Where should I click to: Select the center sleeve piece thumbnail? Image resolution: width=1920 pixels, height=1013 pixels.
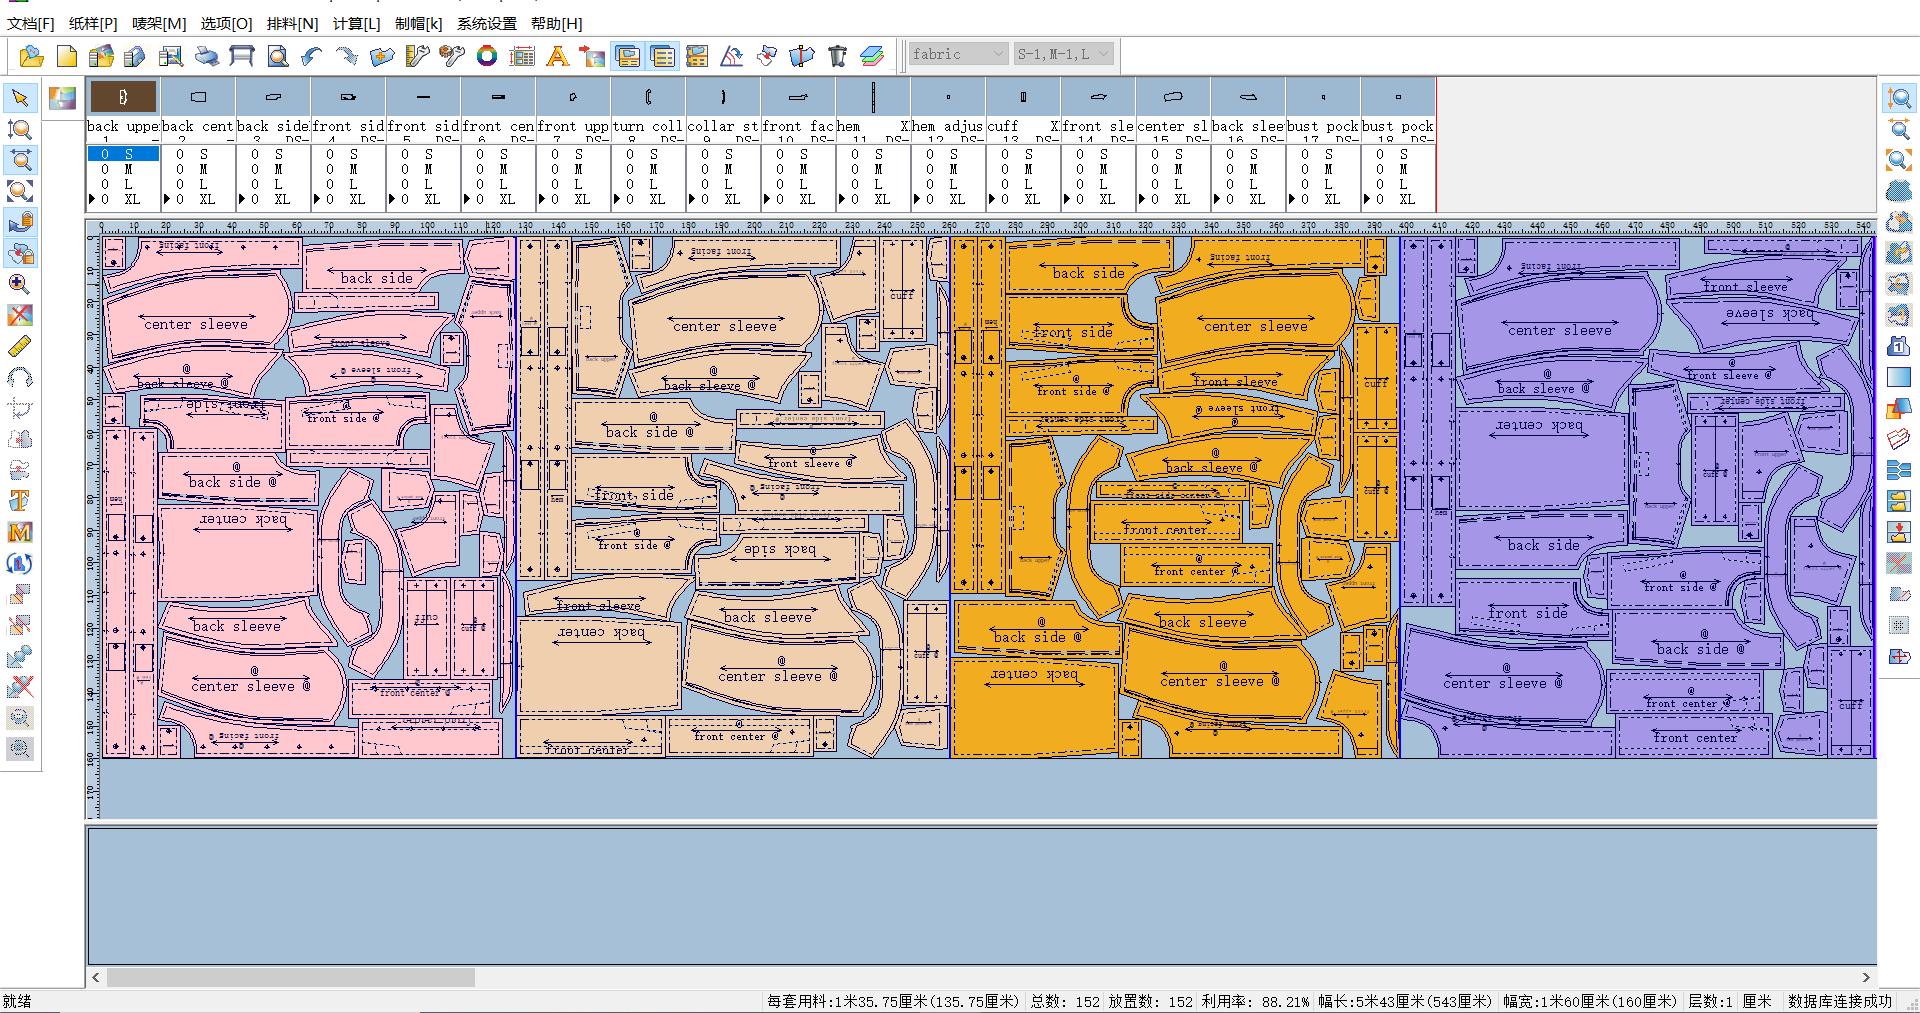pos(1173,97)
